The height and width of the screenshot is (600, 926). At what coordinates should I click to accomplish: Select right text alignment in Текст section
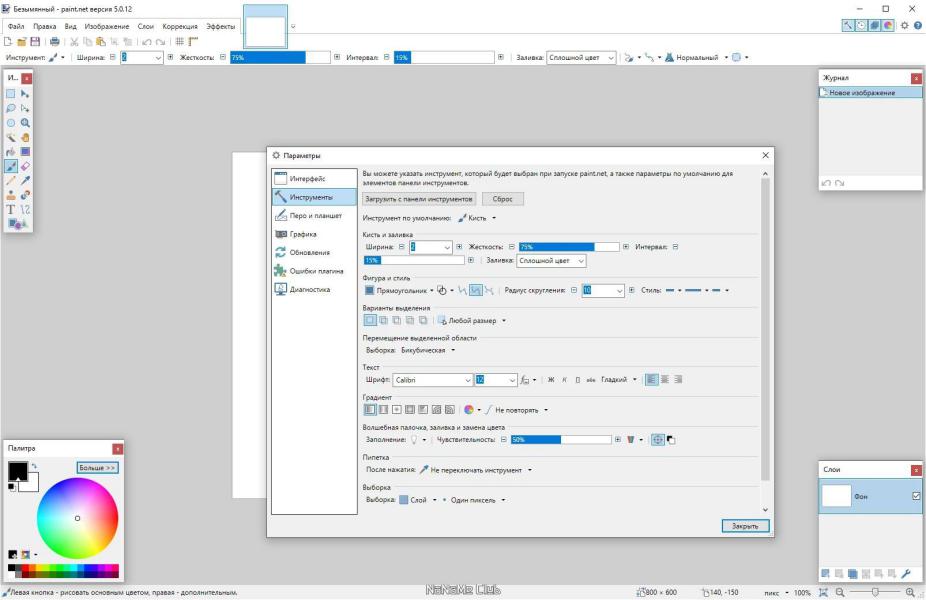point(678,380)
